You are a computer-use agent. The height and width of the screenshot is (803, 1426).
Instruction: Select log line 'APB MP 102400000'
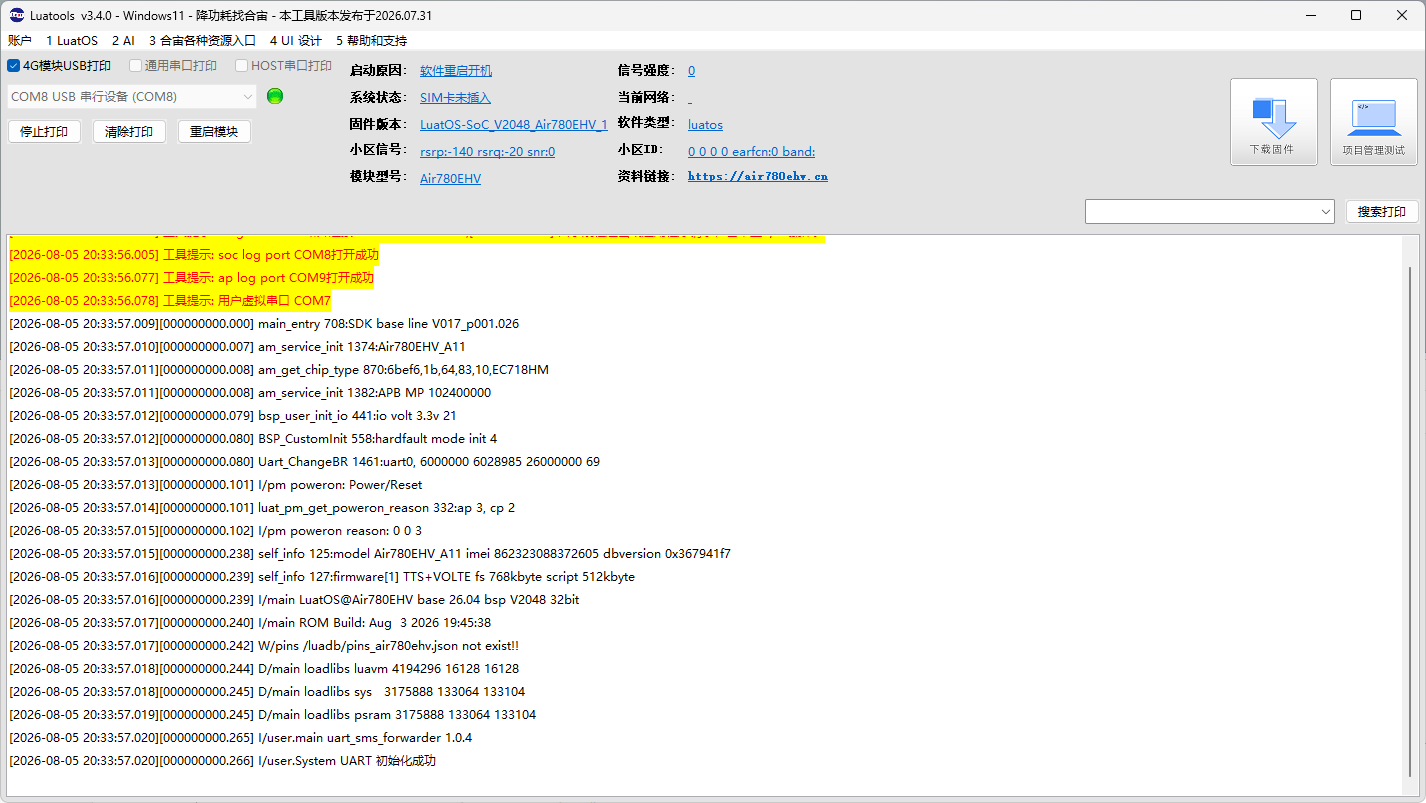tap(250, 393)
